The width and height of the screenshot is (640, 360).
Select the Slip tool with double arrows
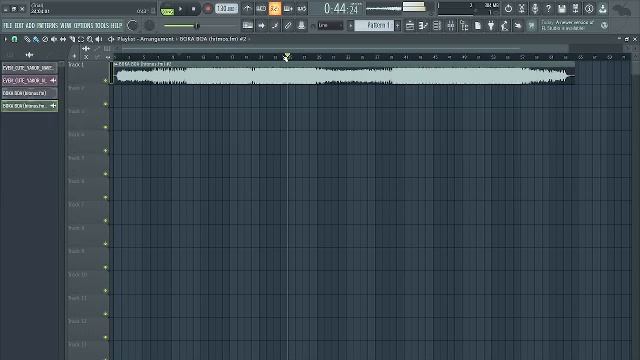(x=63, y=39)
